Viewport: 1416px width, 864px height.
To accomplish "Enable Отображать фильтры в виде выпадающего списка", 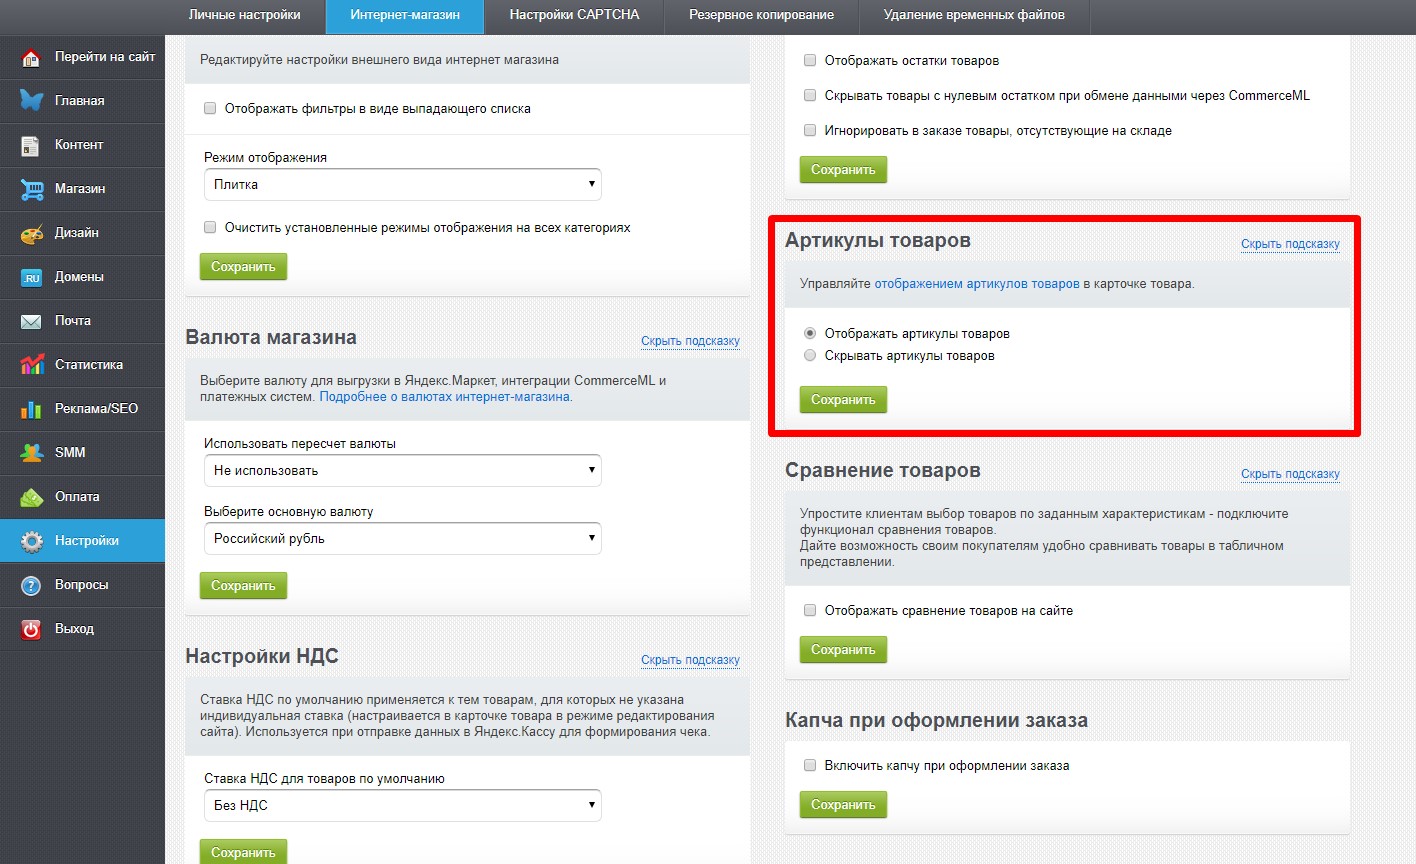I will [x=210, y=108].
